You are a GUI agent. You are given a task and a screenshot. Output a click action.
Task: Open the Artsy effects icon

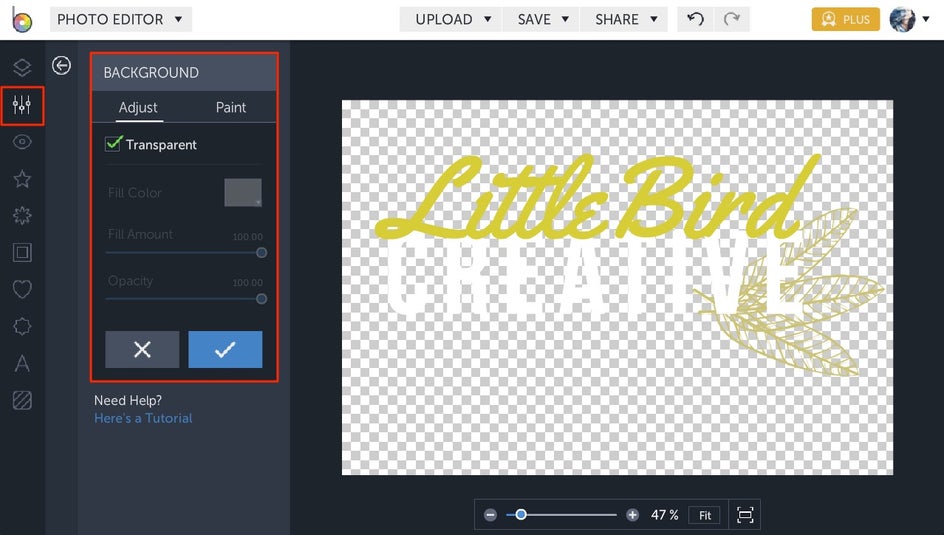[22, 215]
